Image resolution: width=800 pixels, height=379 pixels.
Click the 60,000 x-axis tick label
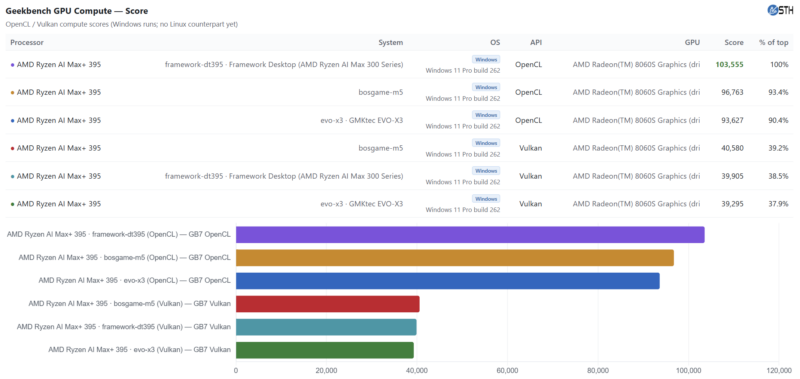[507, 371]
